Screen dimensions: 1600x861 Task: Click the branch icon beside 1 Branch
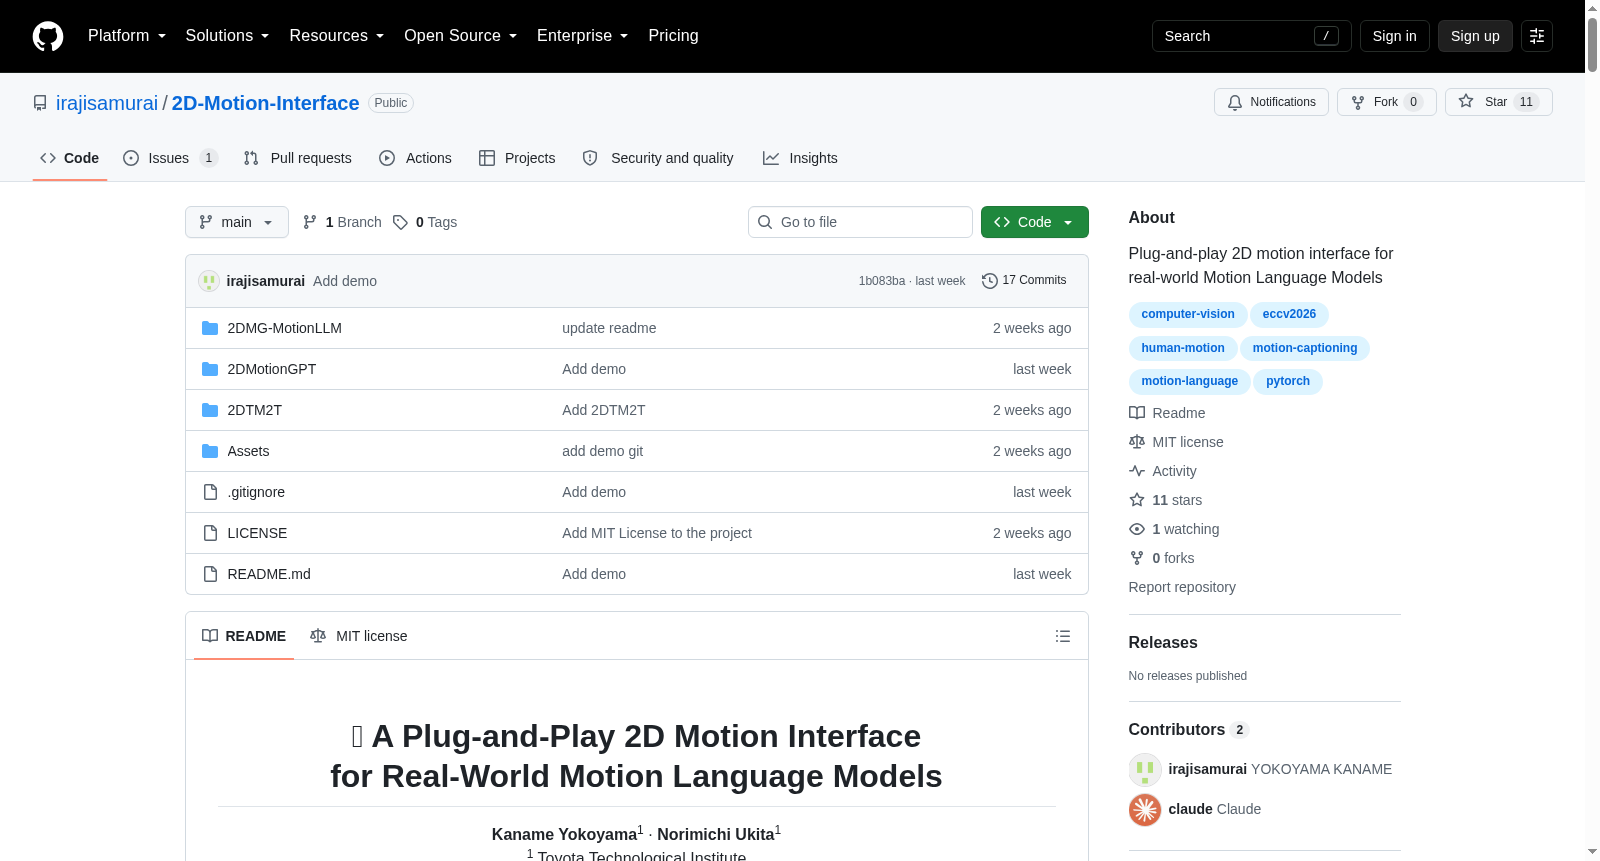[310, 222]
